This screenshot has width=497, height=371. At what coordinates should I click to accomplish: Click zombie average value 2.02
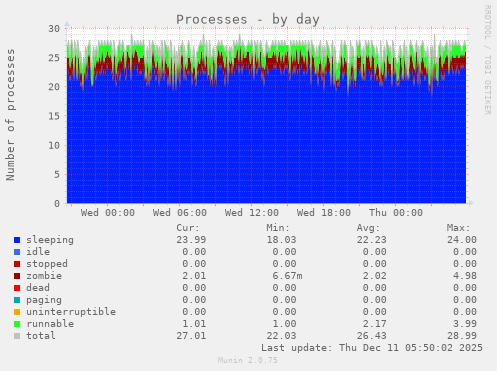(x=375, y=276)
